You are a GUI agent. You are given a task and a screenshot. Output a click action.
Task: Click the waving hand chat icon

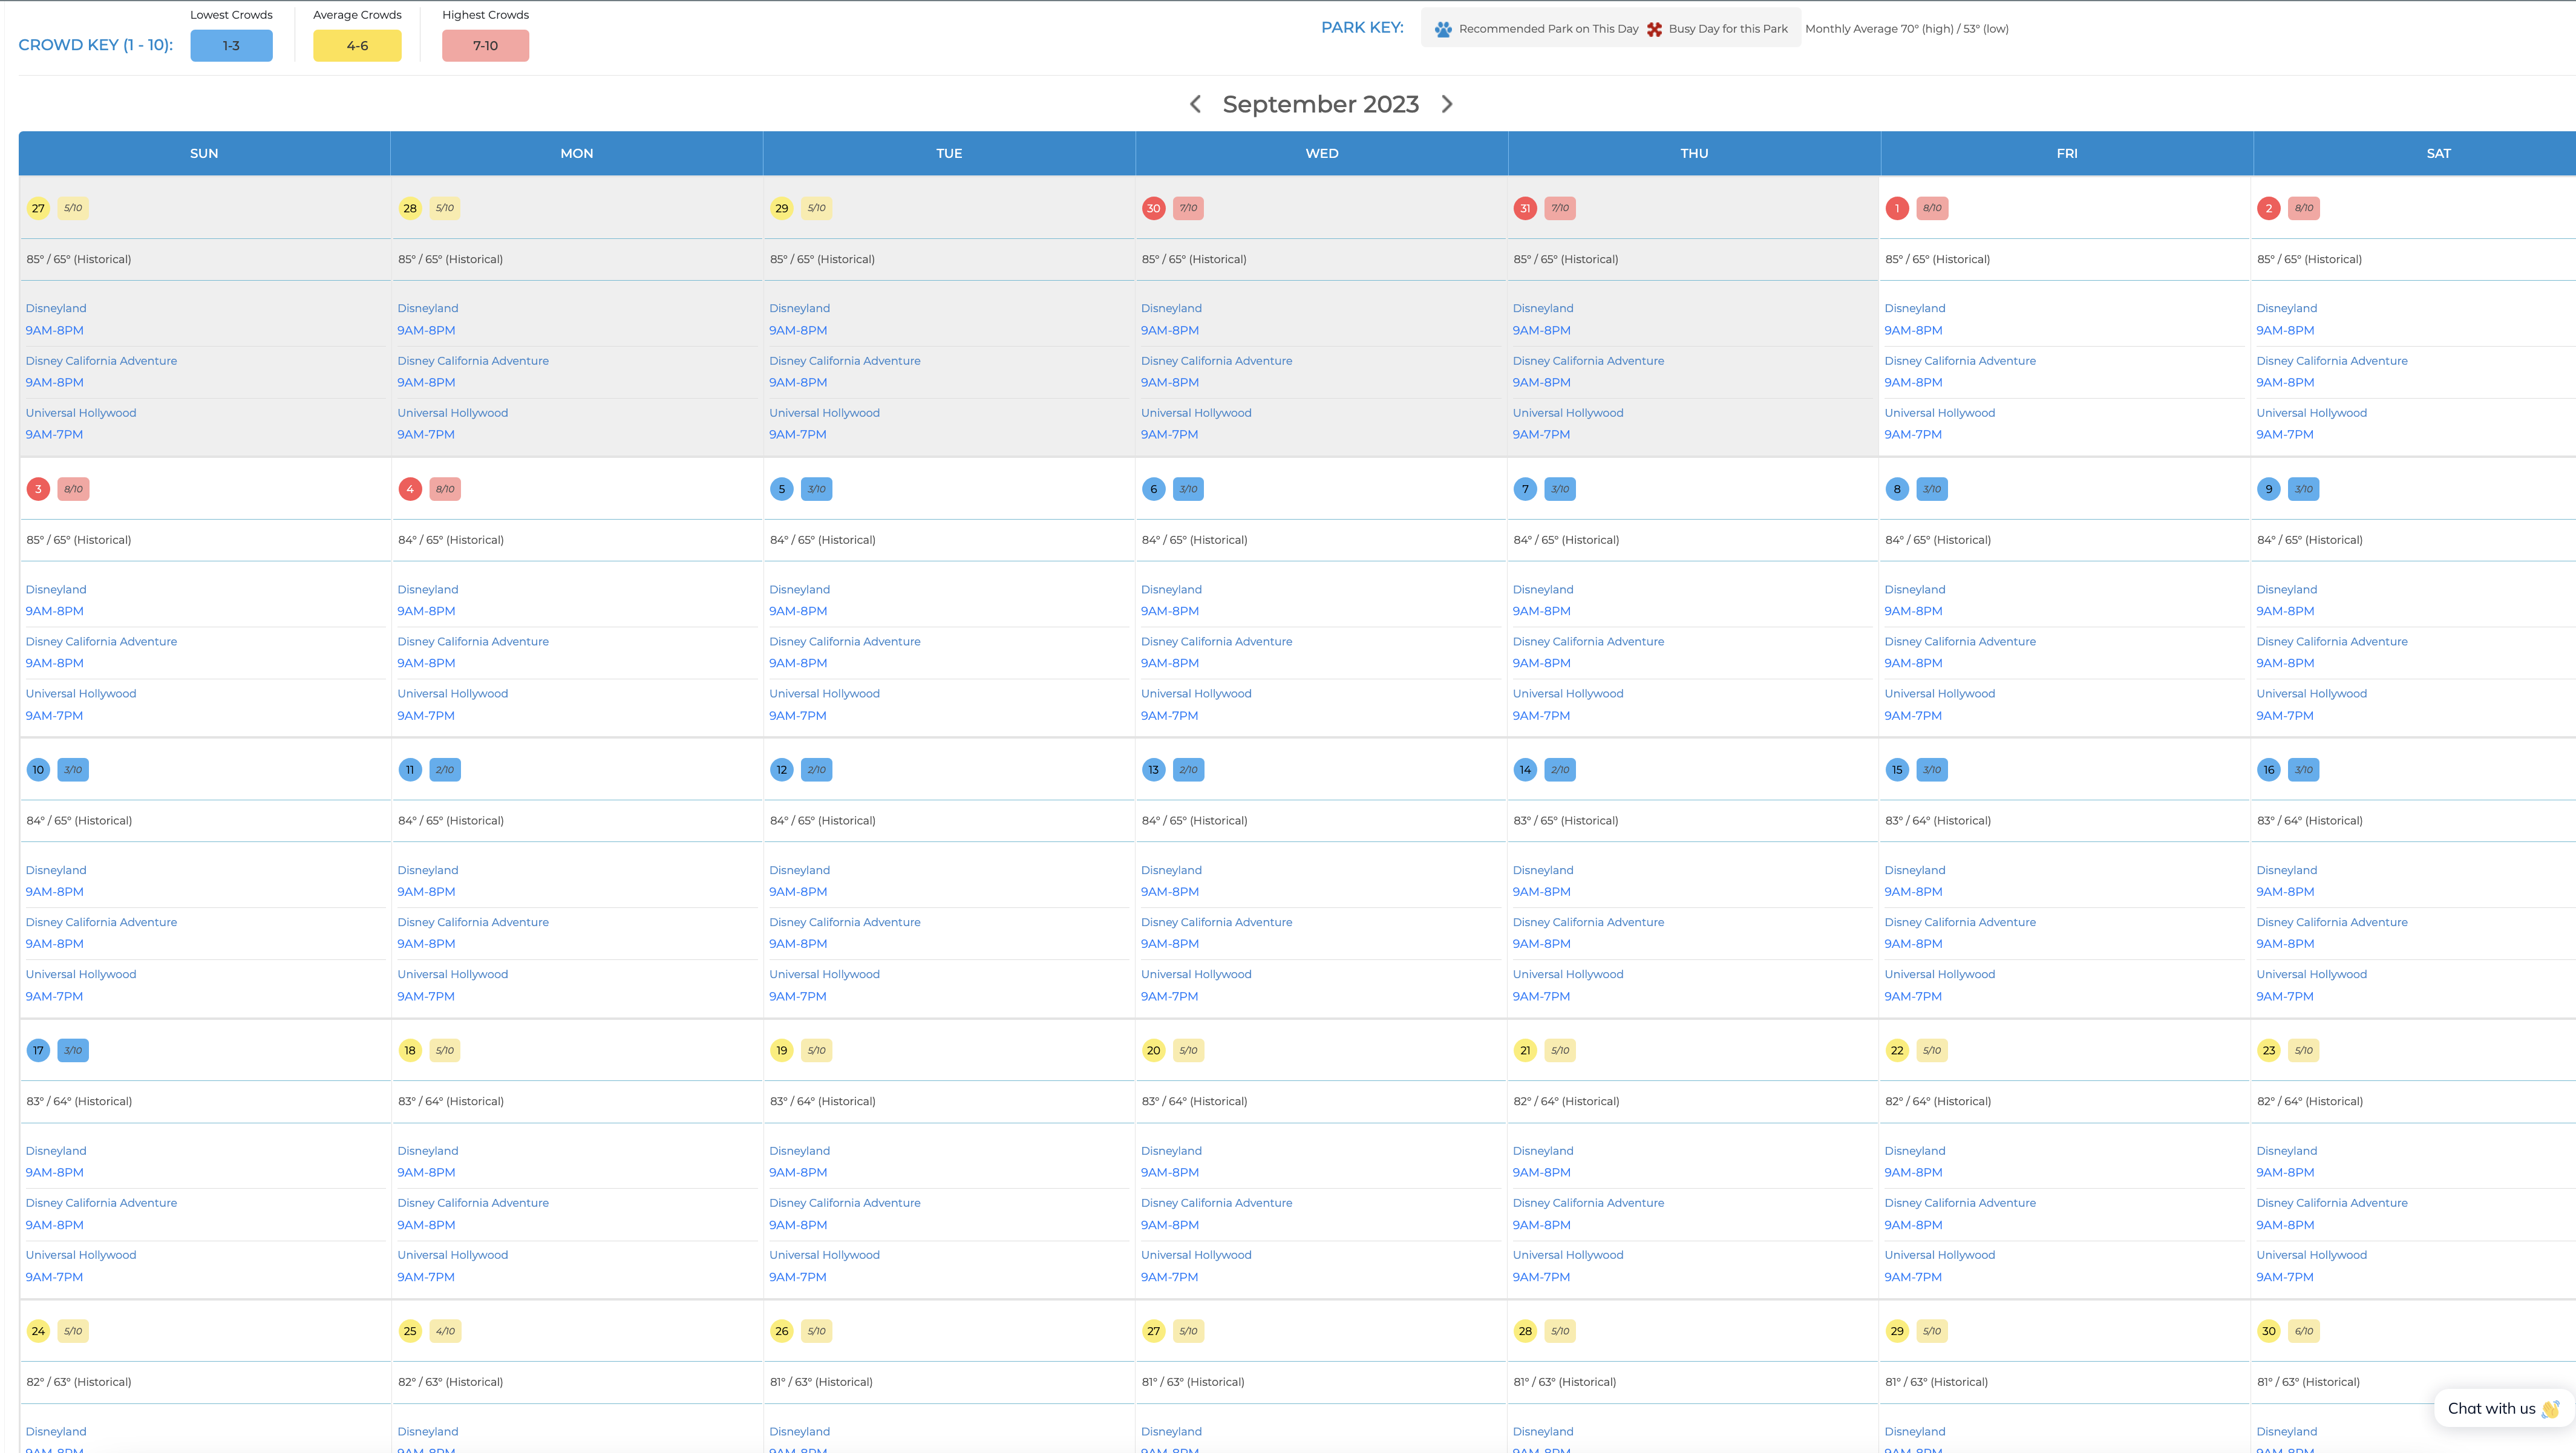(x=2550, y=1409)
